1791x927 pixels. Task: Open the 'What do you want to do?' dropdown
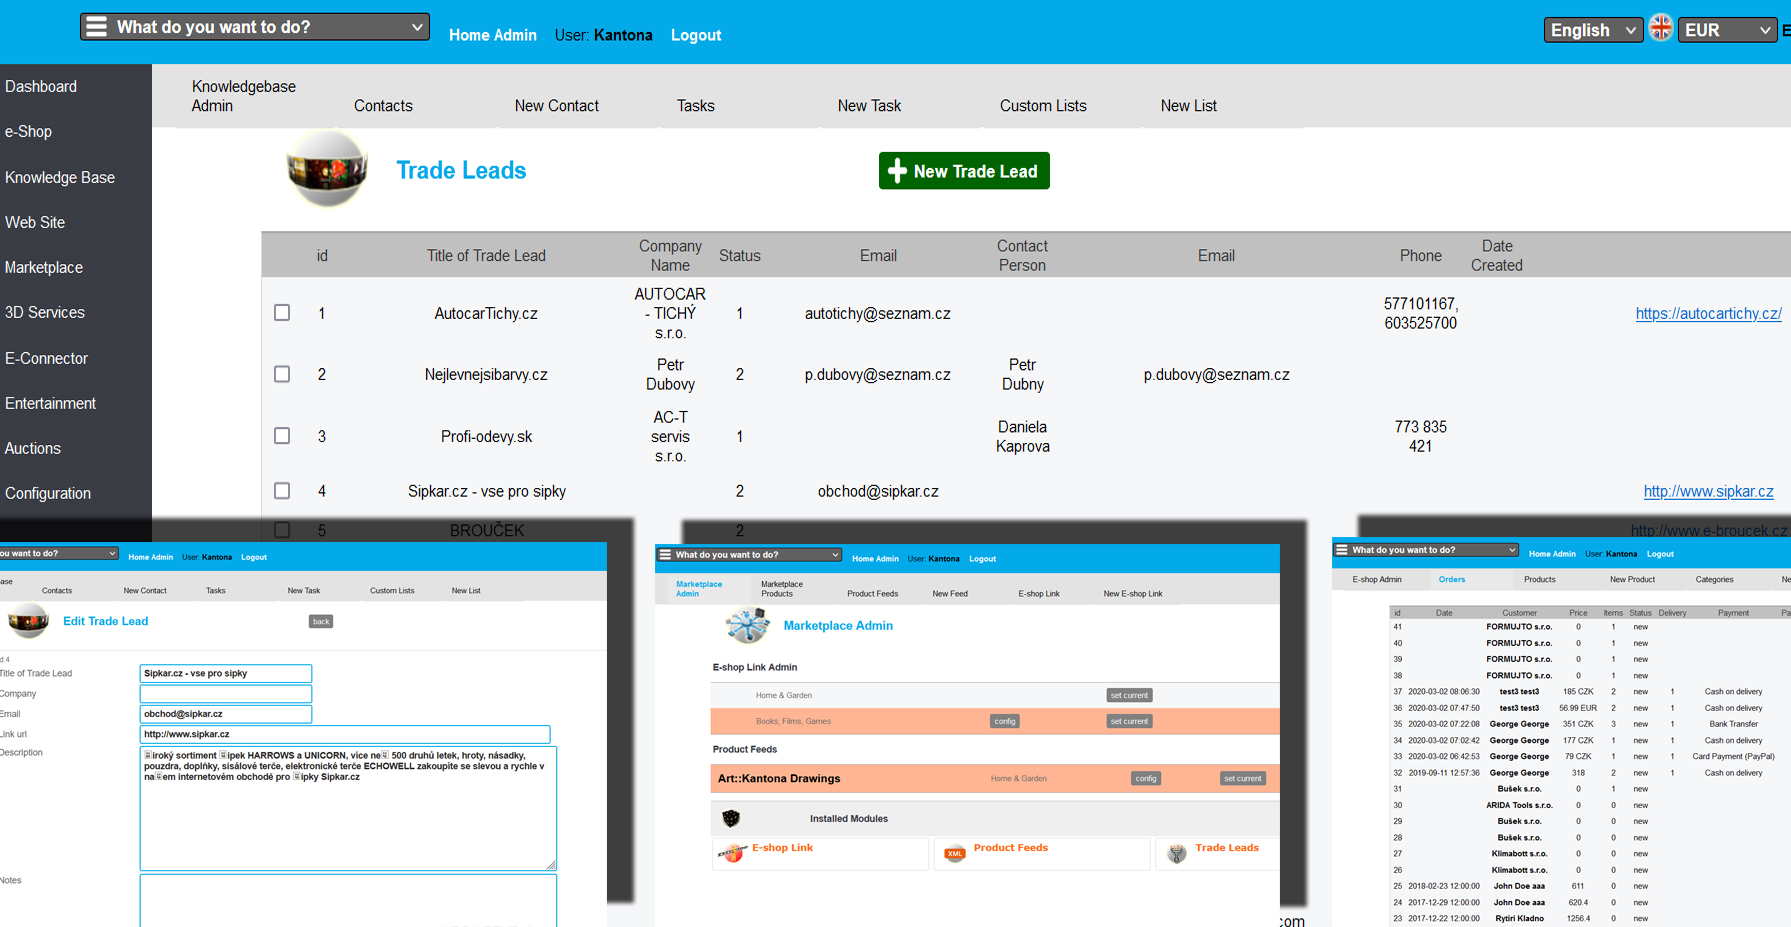tap(255, 27)
